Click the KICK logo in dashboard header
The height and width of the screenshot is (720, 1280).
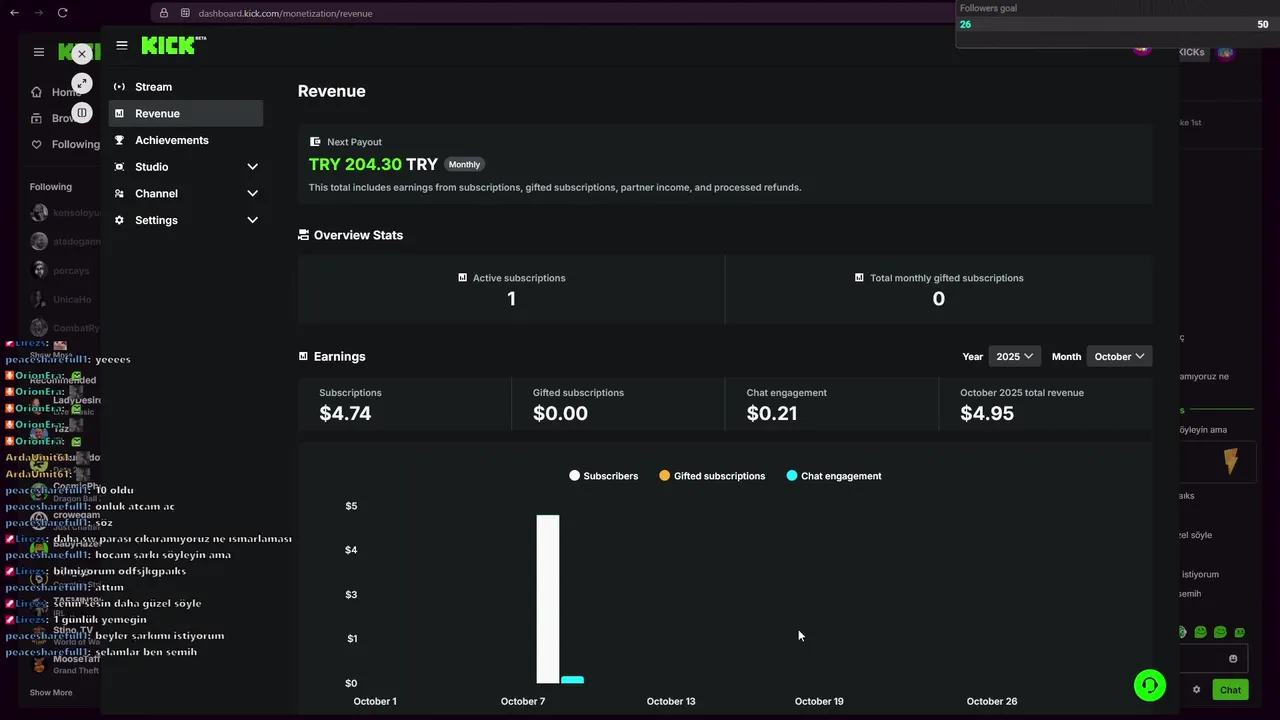coord(173,45)
